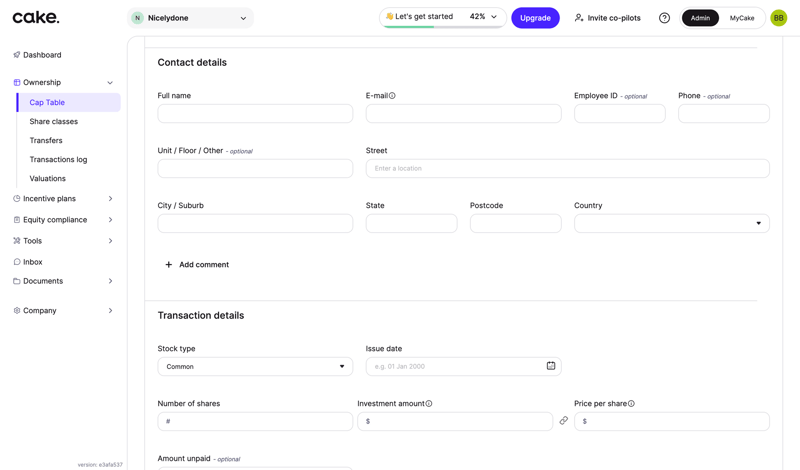The height and width of the screenshot is (470, 800).
Task: Open Share classes in sidebar
Action: click(x=54, y=121)
